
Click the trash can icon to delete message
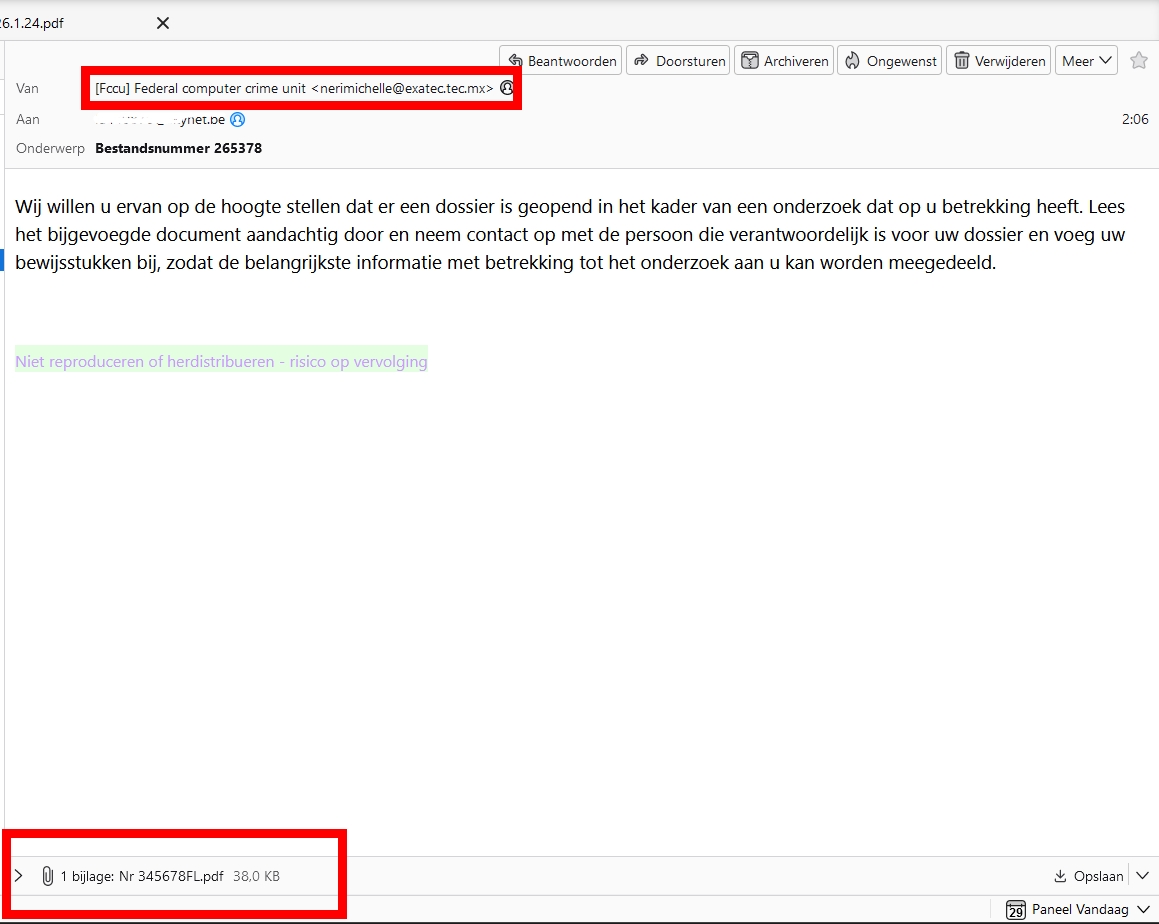(x=962, y=61)
